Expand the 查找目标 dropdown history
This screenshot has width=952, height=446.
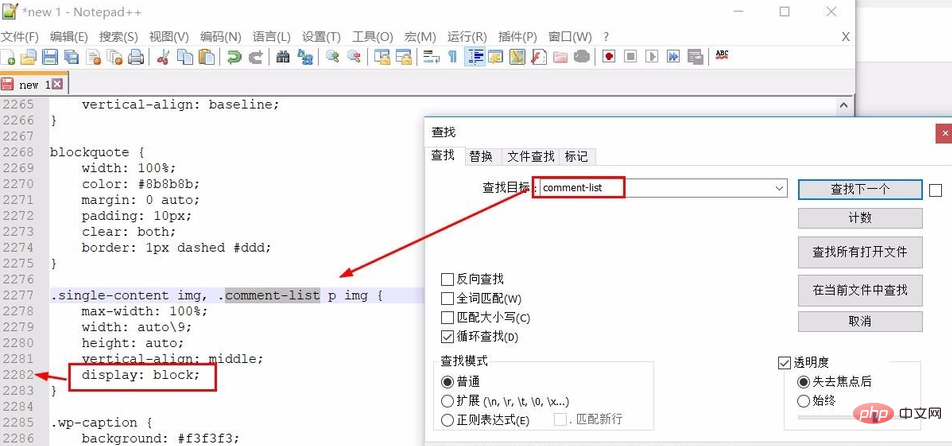780,188
